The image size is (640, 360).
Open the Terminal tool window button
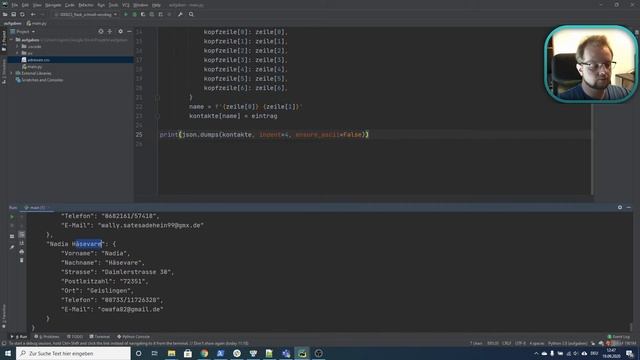[100, 337]
